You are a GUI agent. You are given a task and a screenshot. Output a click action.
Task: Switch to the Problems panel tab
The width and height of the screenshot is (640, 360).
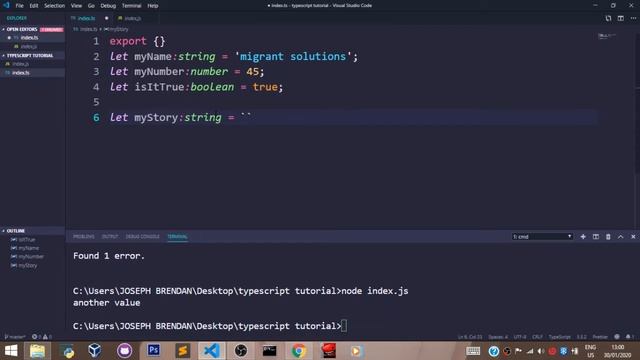(84, 237)
